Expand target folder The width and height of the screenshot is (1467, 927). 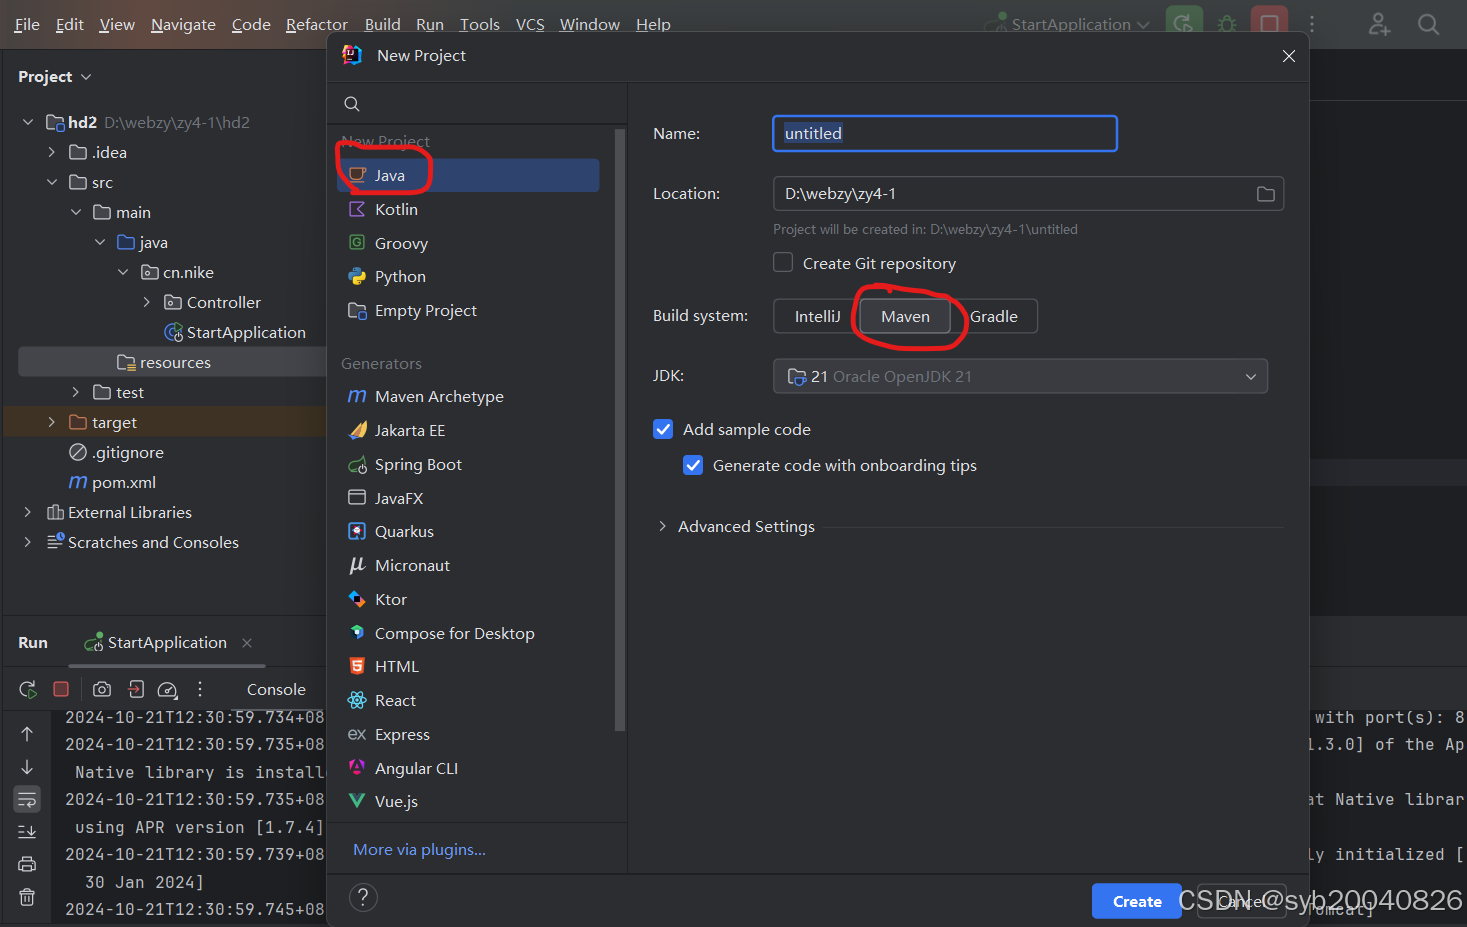coord(52,422)
